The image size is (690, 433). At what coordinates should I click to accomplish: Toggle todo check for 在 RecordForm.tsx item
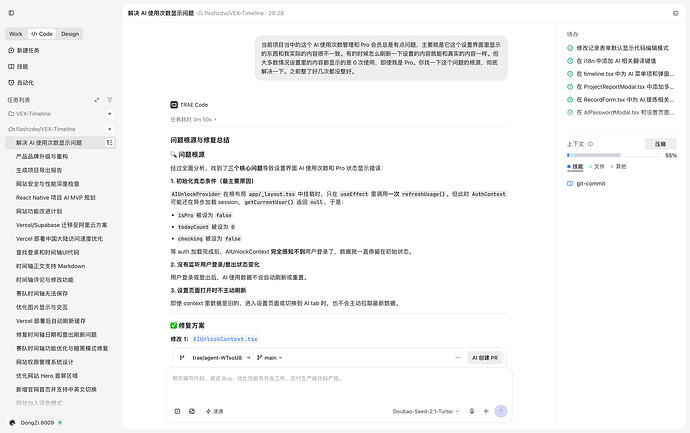[x=570, y=99]
